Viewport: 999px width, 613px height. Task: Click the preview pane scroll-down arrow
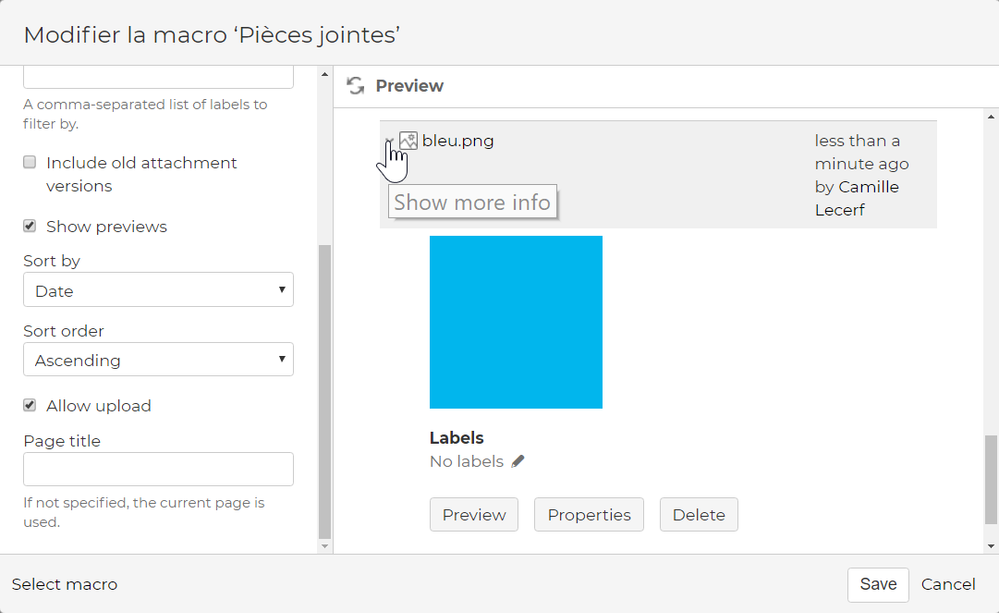[x=991, y=546]
